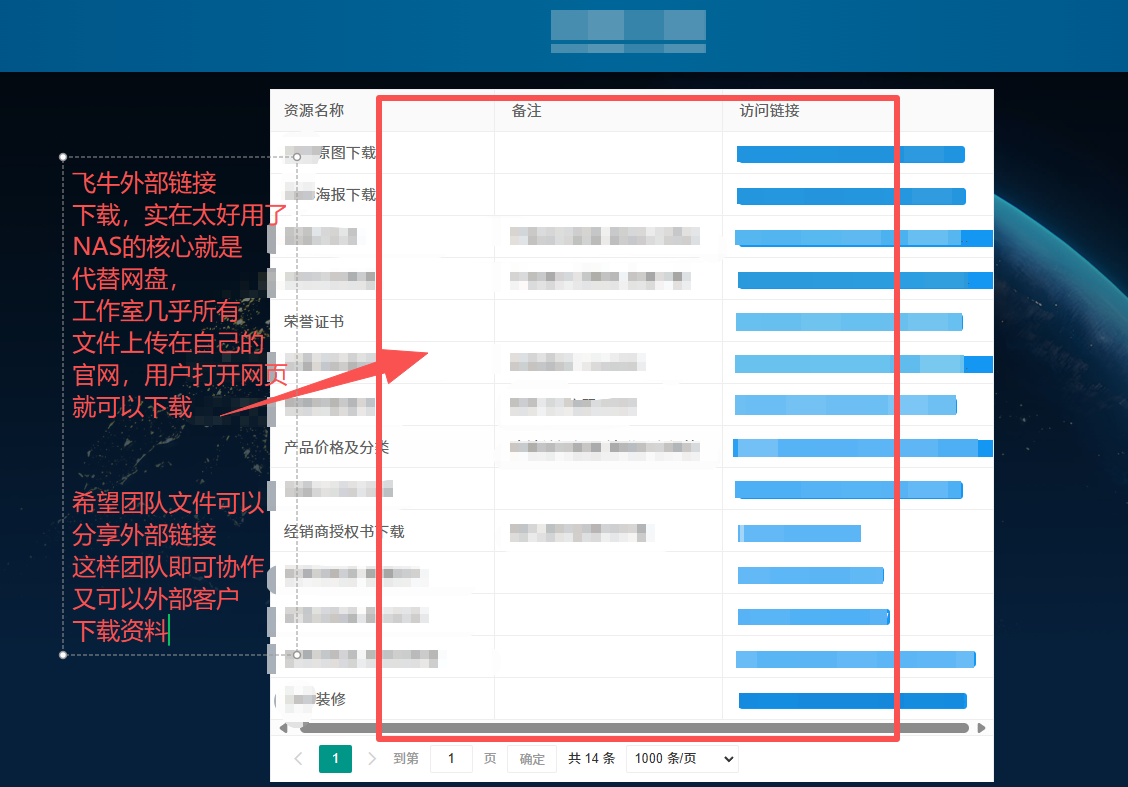Screen dimensions: 1128x787
Task: Click the 访问链接 column header
Action: (769, 110)
